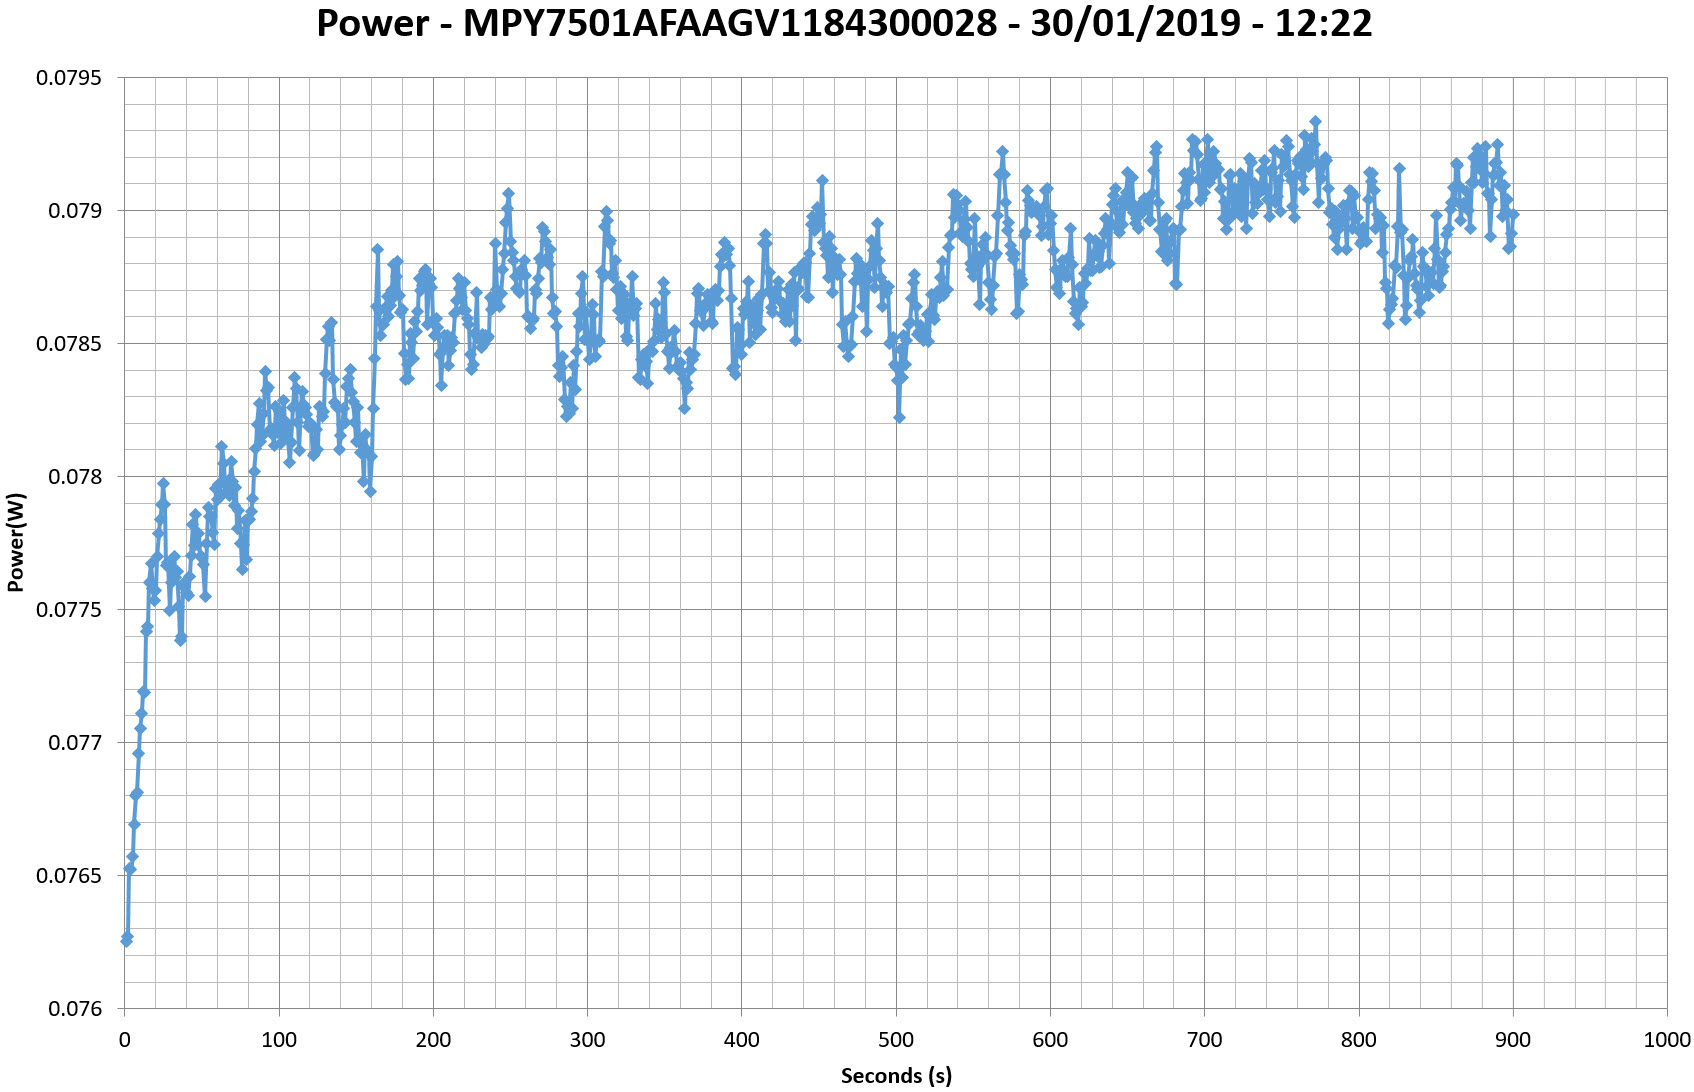
Task: Click the 'Seconds (s)' horizontal axis title
Action: 896,1076
